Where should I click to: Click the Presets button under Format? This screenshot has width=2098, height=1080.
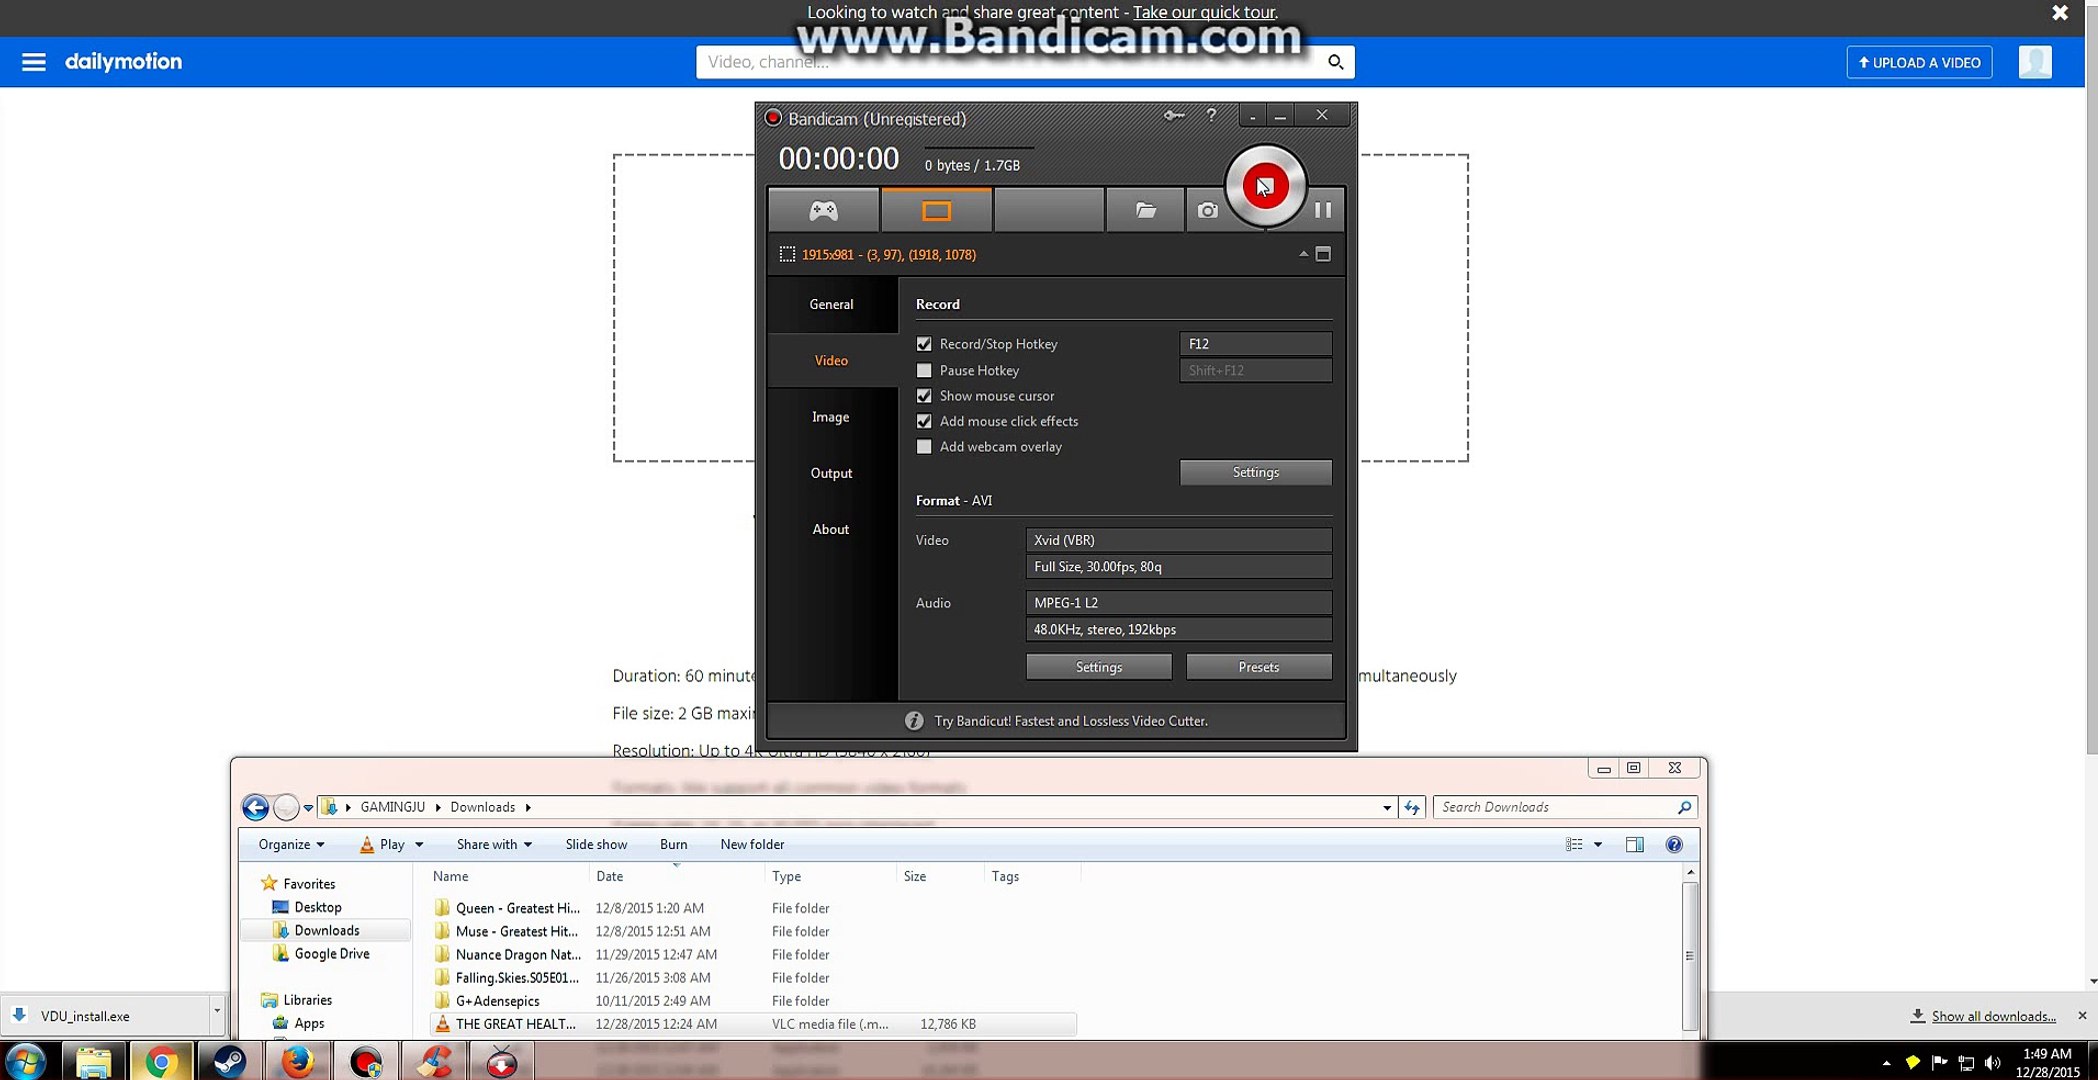pyautogui.click(x=1258, y=667)
